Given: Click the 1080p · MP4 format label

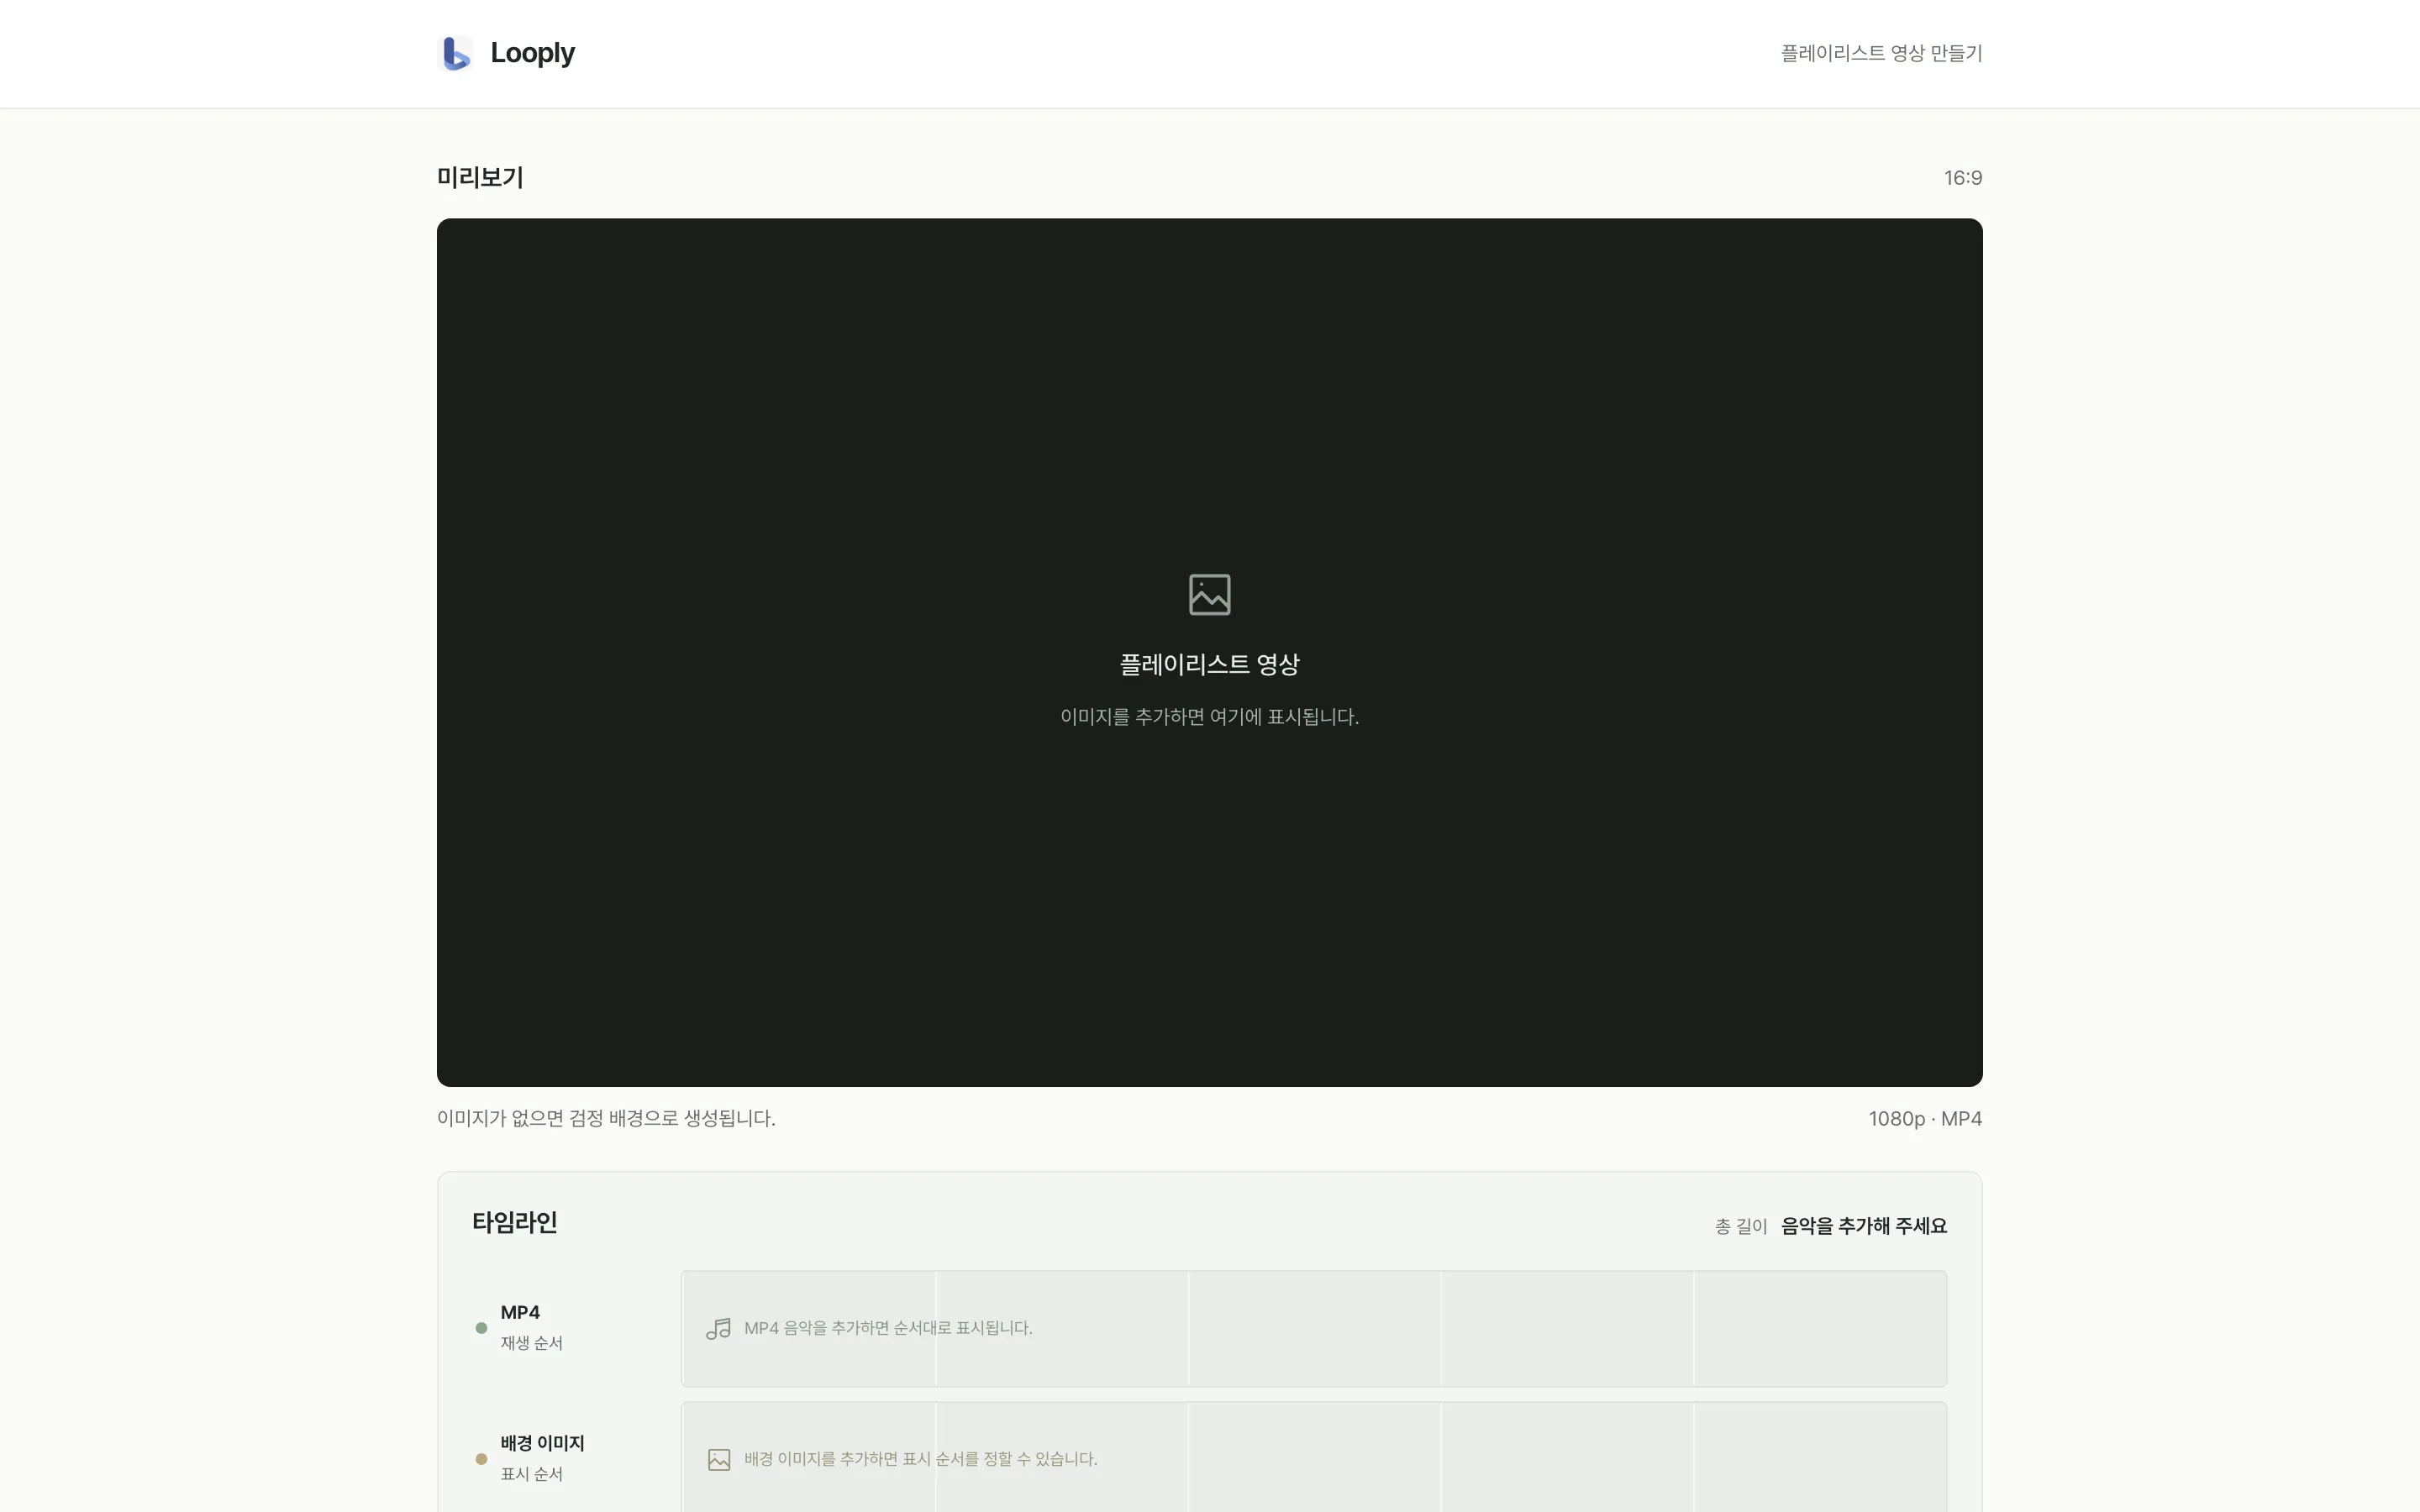Looking at the screenshot, I should pyautogui.click(x=1925, y=1119).
